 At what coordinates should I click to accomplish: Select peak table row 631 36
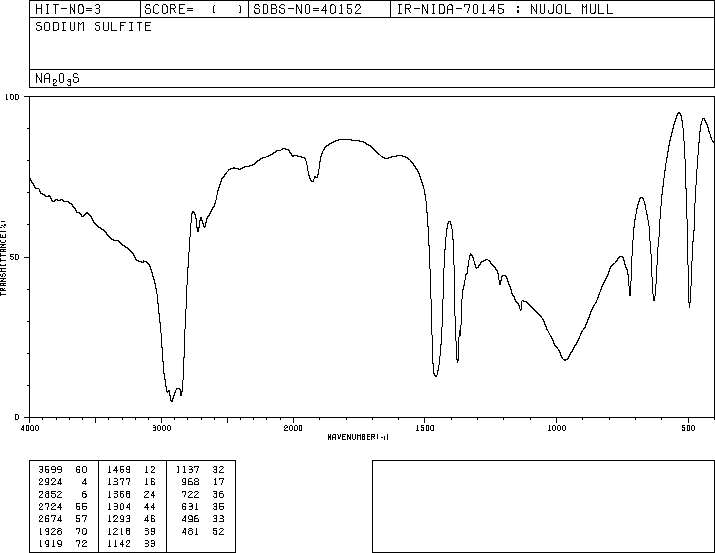pyautogui.click(x=202, y=506)
